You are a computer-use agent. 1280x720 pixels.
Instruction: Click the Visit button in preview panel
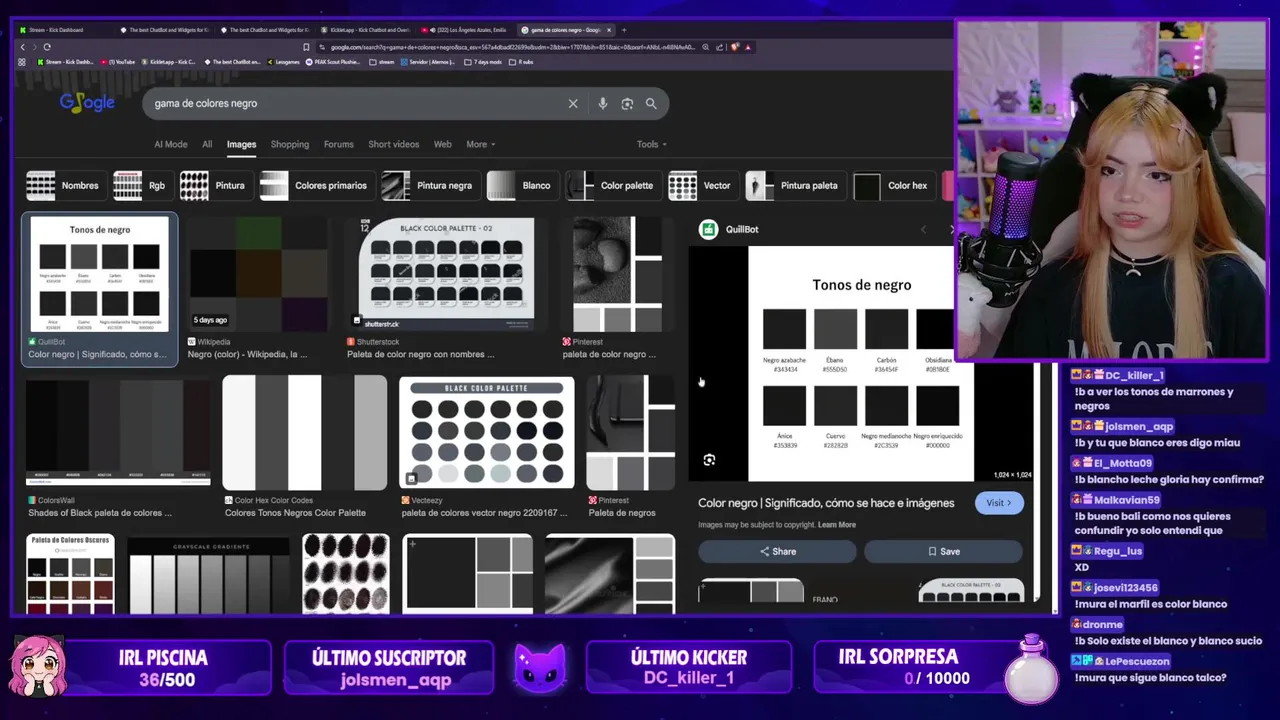999,503
